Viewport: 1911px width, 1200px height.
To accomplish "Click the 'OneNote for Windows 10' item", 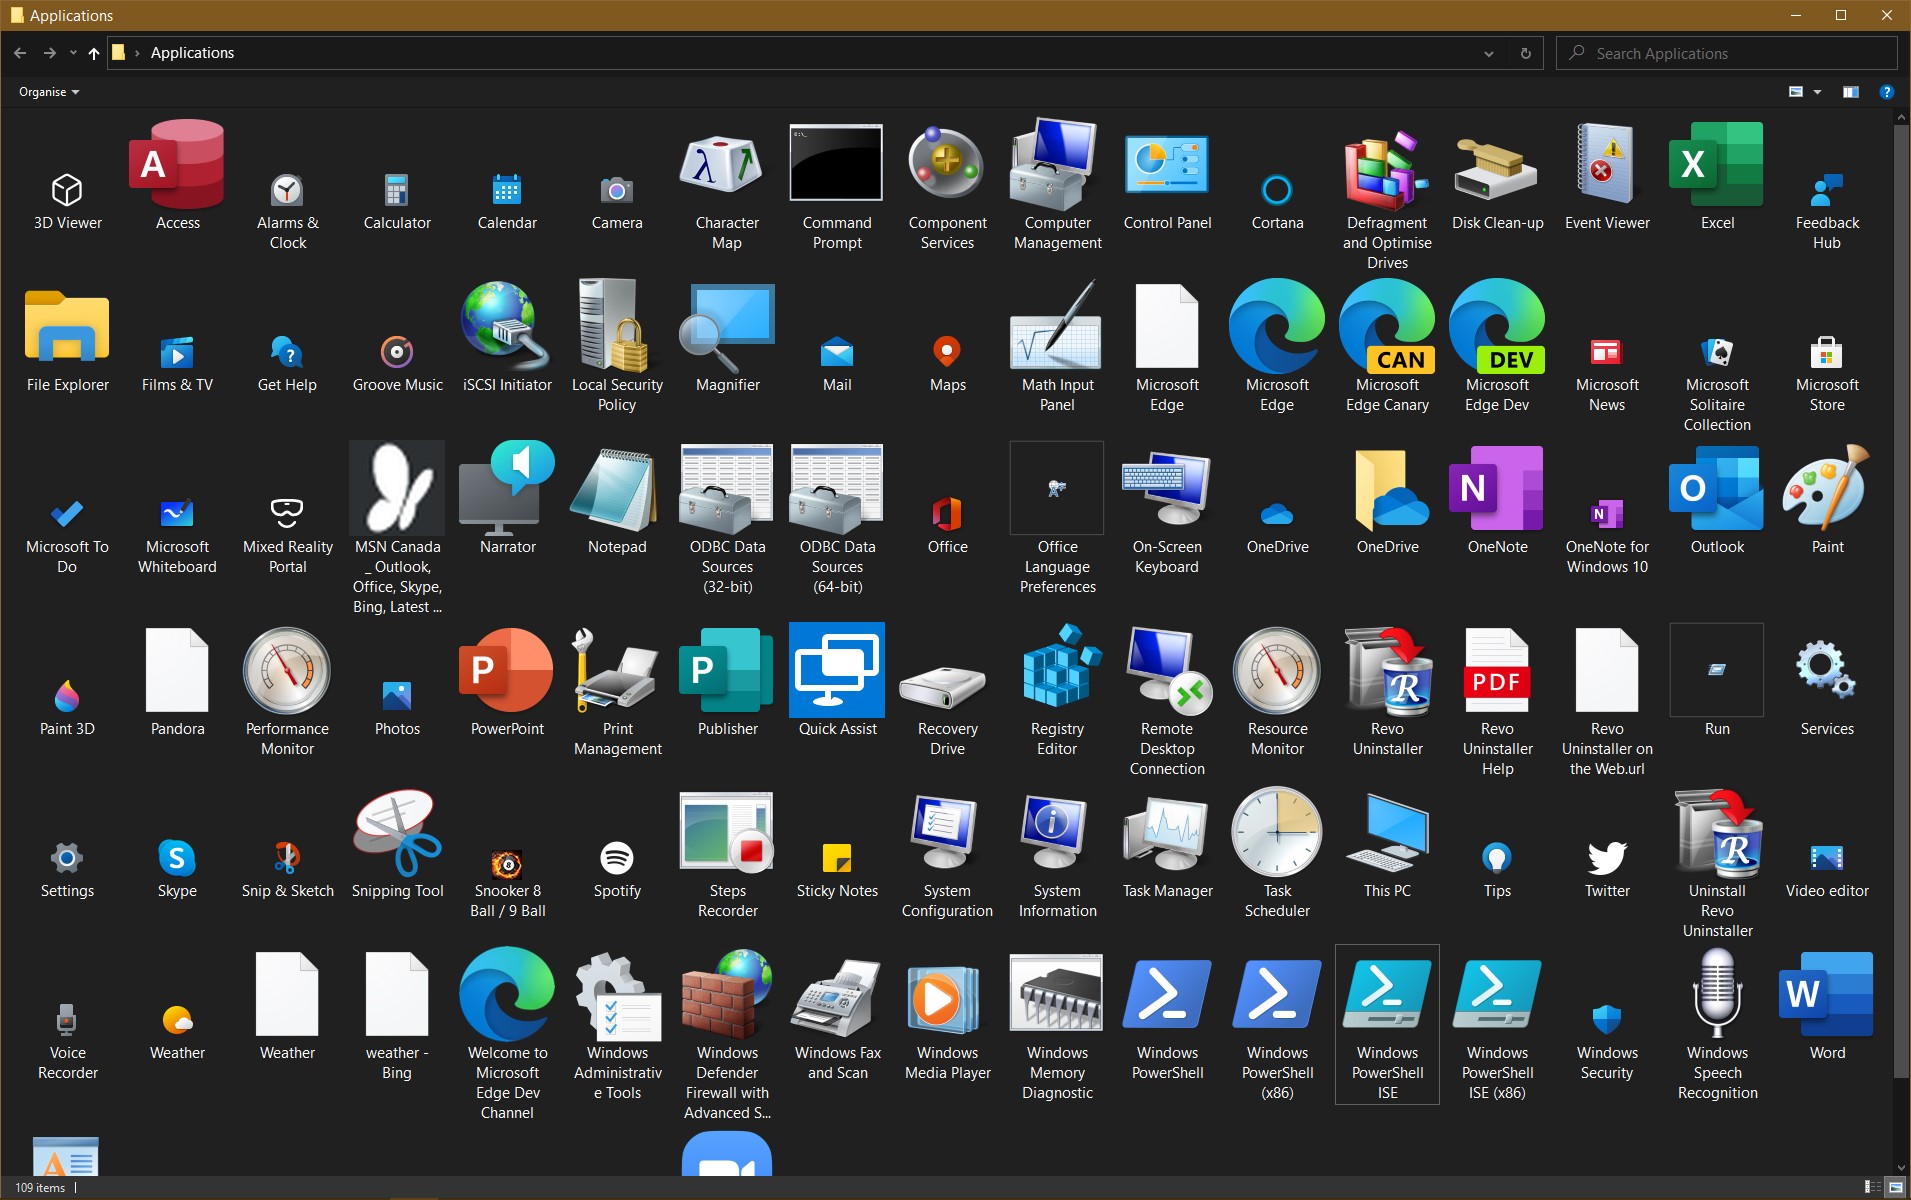I will coord(1607,536).
